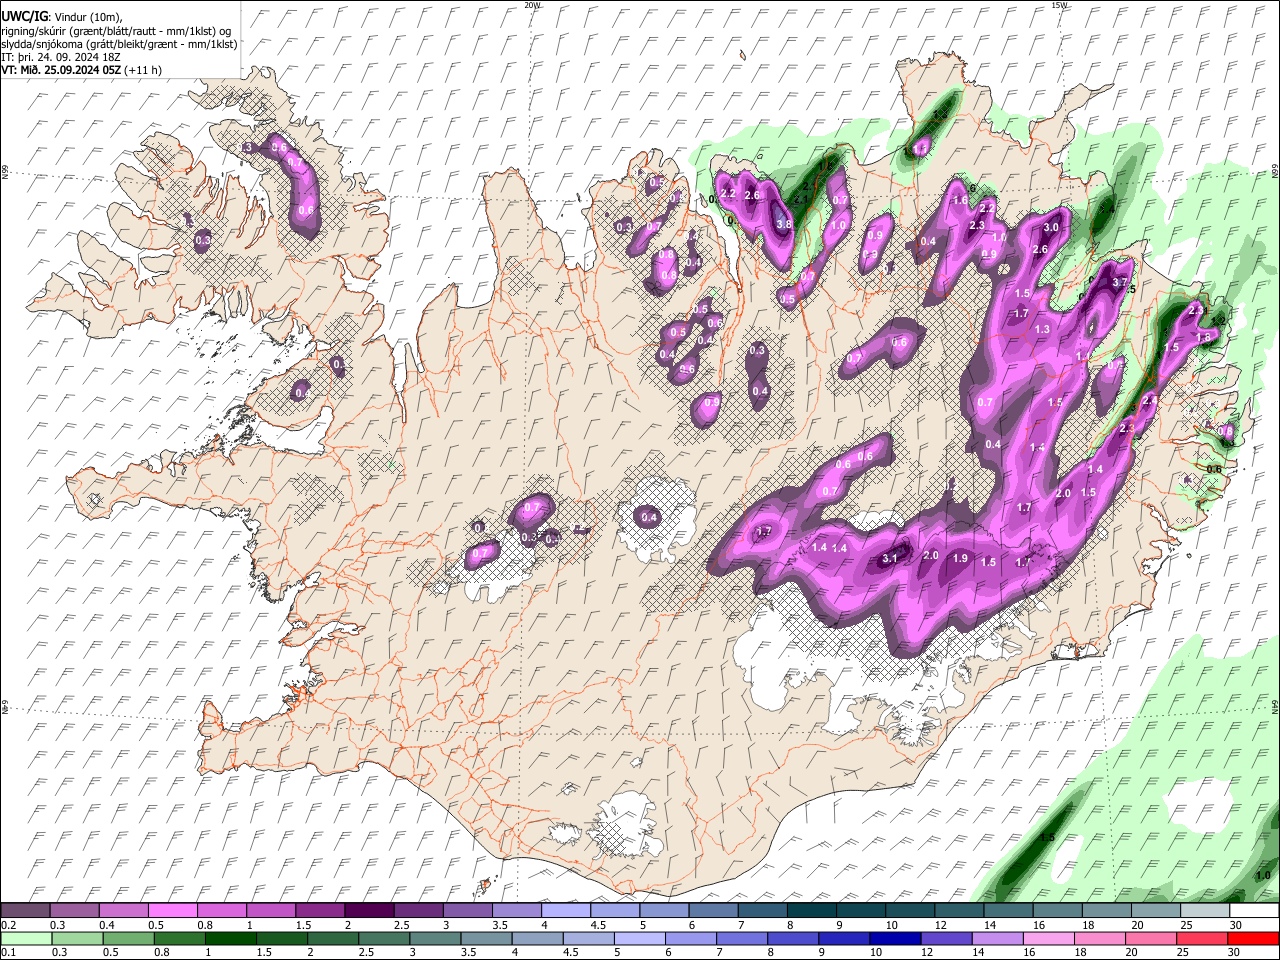Pick the red rain scale swatch above 30

click(1254, 938)
